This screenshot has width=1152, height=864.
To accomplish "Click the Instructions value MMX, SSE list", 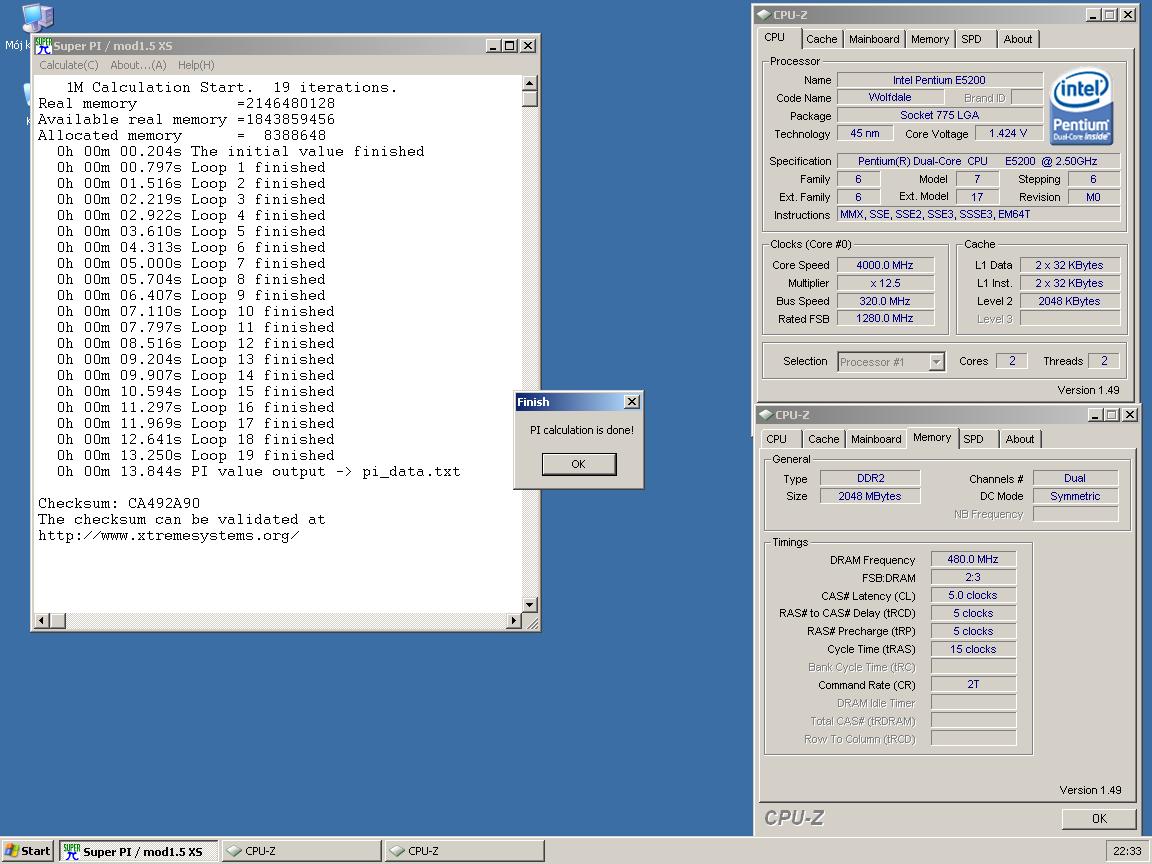I will pyautogui.click(x=979, y=215).
